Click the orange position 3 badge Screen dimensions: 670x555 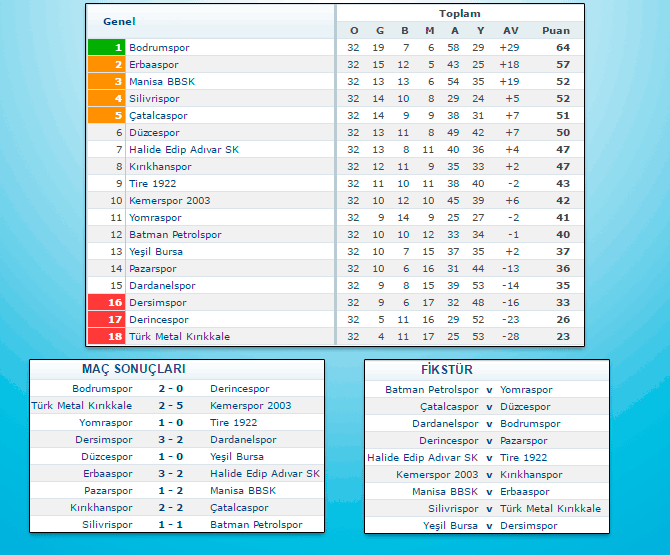coord(106,81)
